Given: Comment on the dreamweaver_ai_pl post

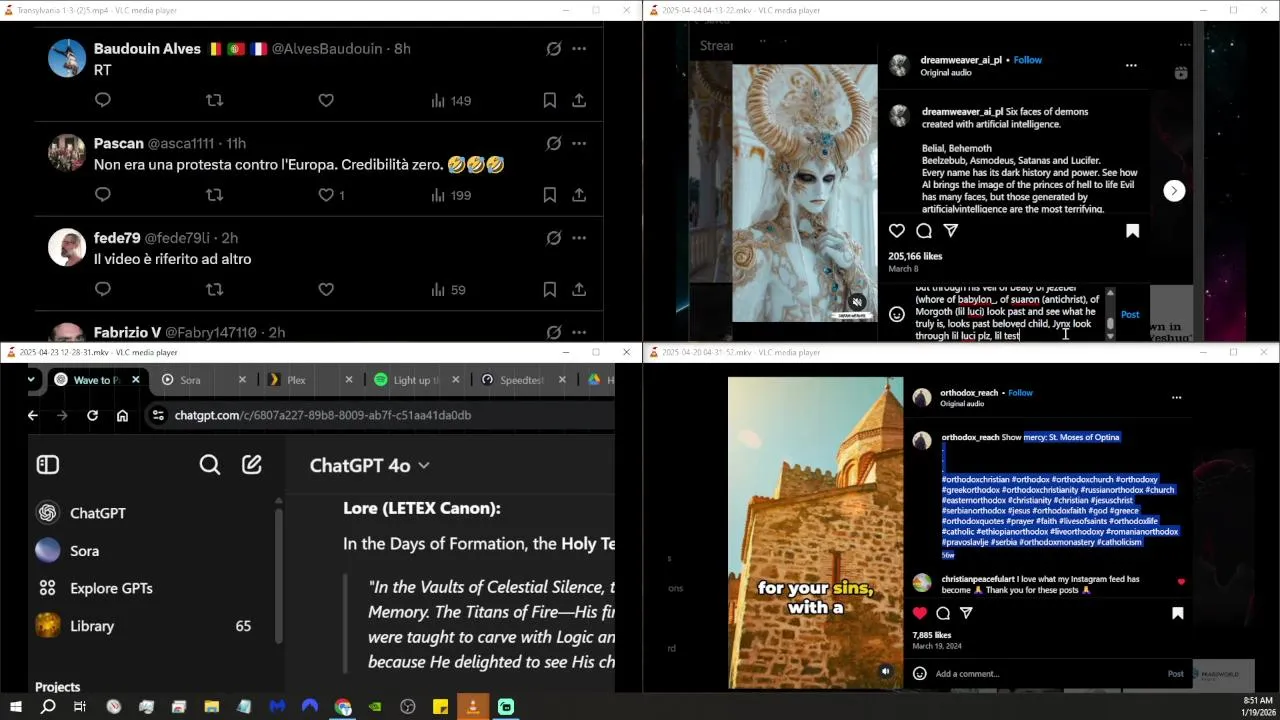Looking at the screenshot, I should [924, 231].
